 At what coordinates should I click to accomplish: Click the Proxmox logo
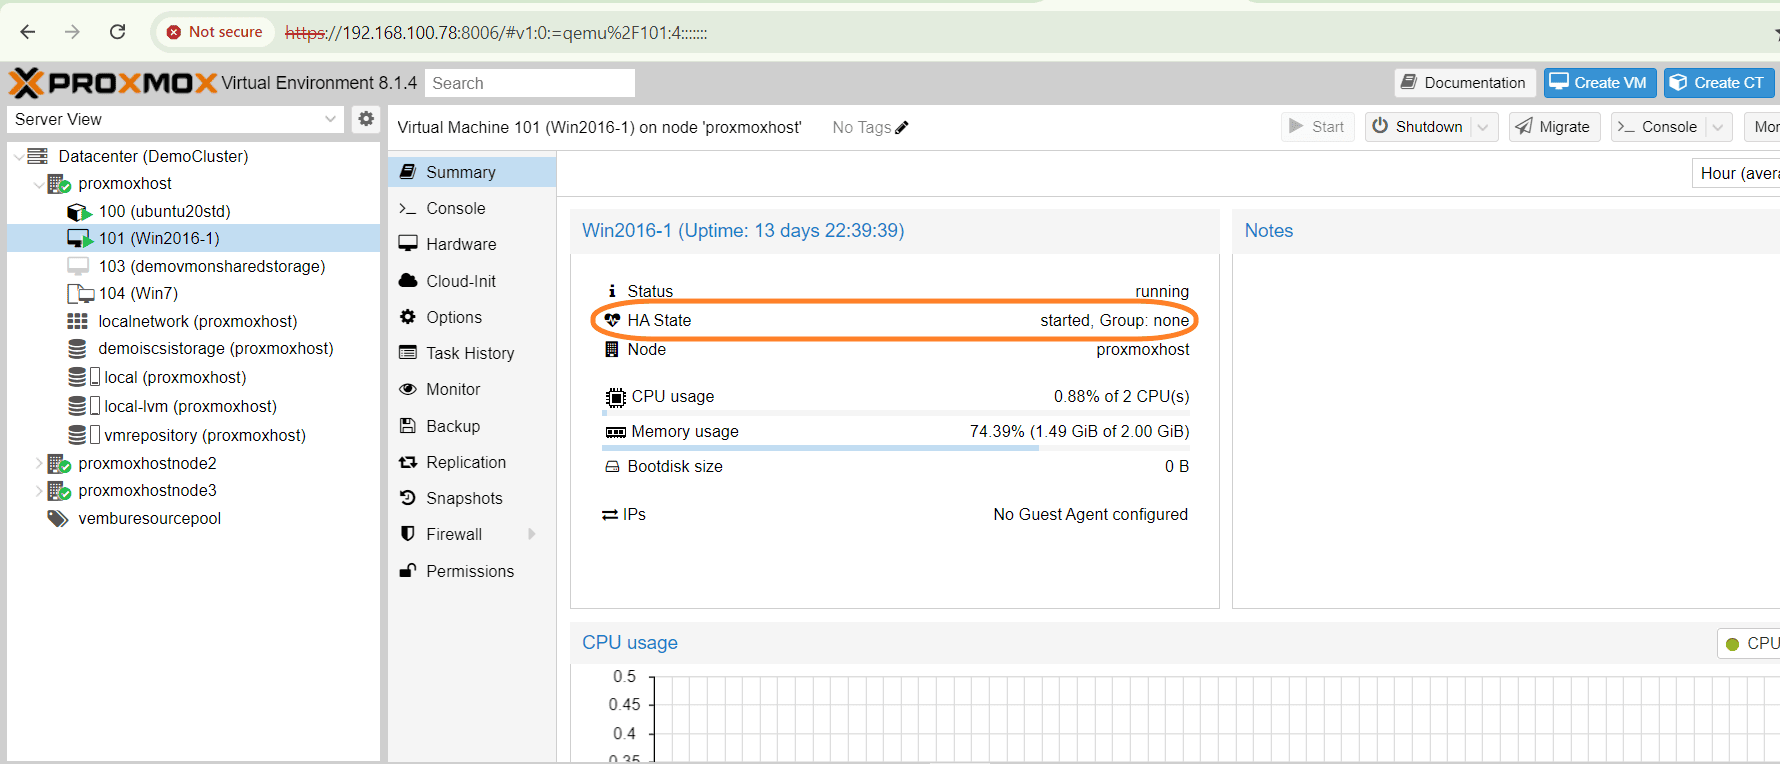tap(113, 83)
